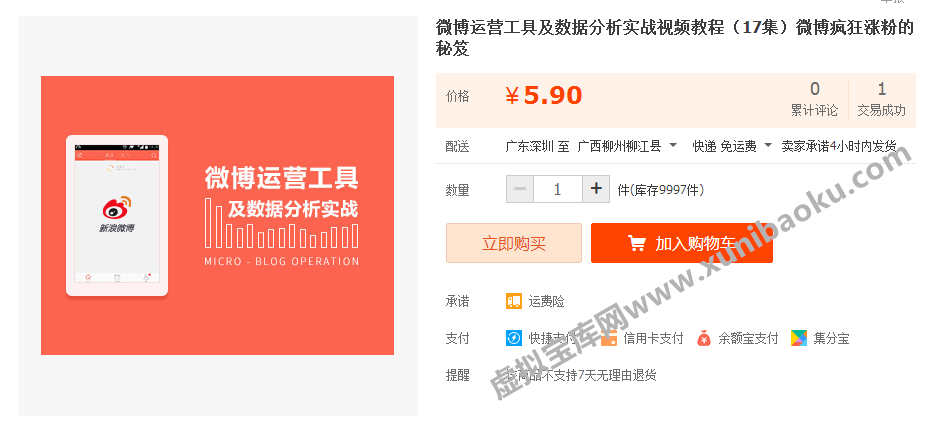Click the shopping cart icon in 加入购物车
Image resolution: width=931 pixels, height=430 pixels.
[636, 243]
